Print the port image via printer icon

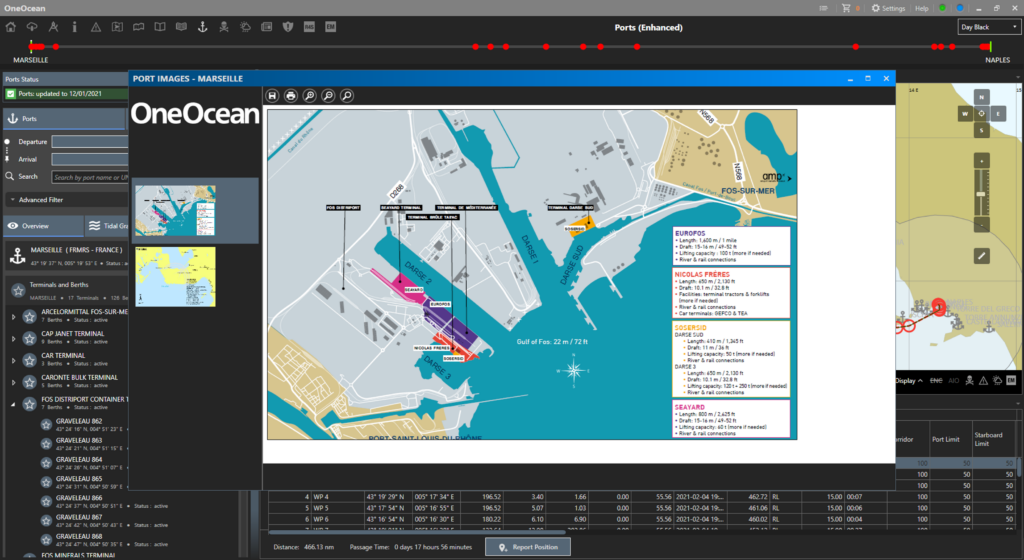pos(291,96)
